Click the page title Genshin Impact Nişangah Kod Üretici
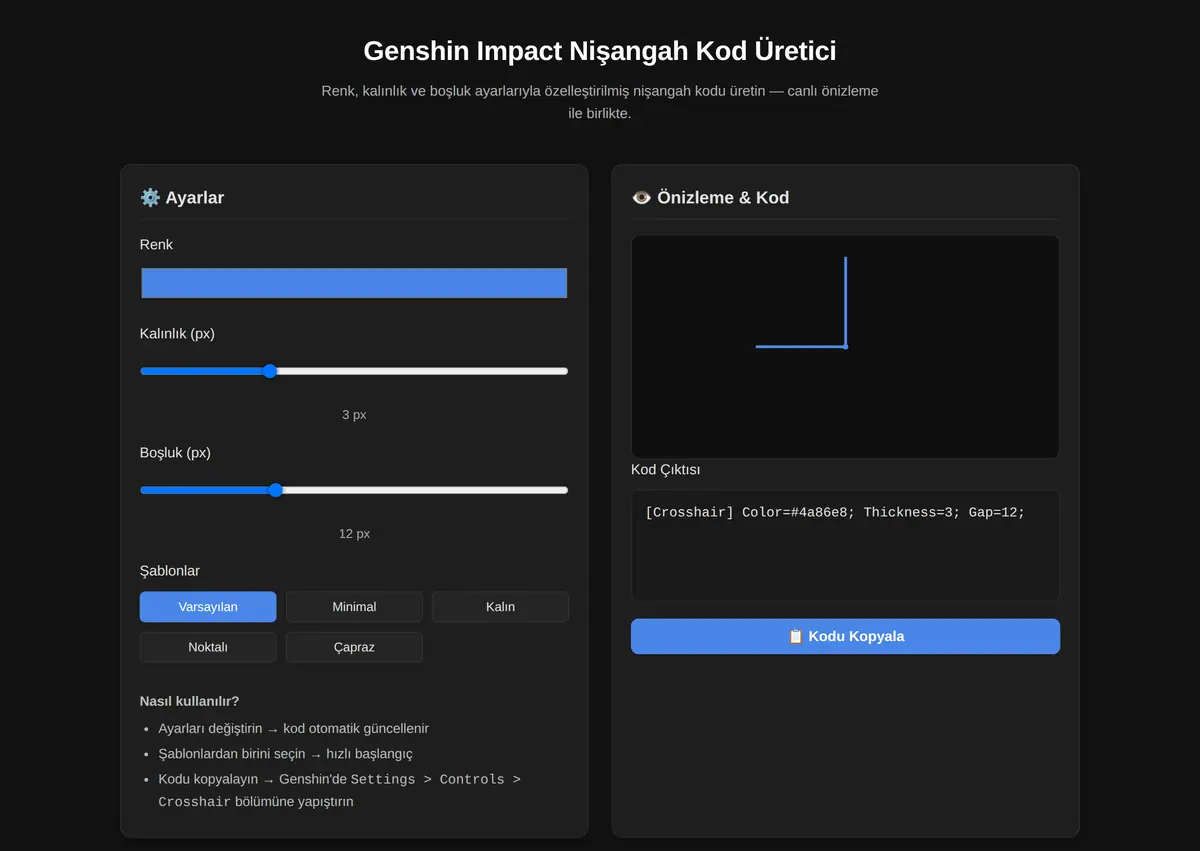The height and width of the screenshot is (851, 1200). coord(600,51)
